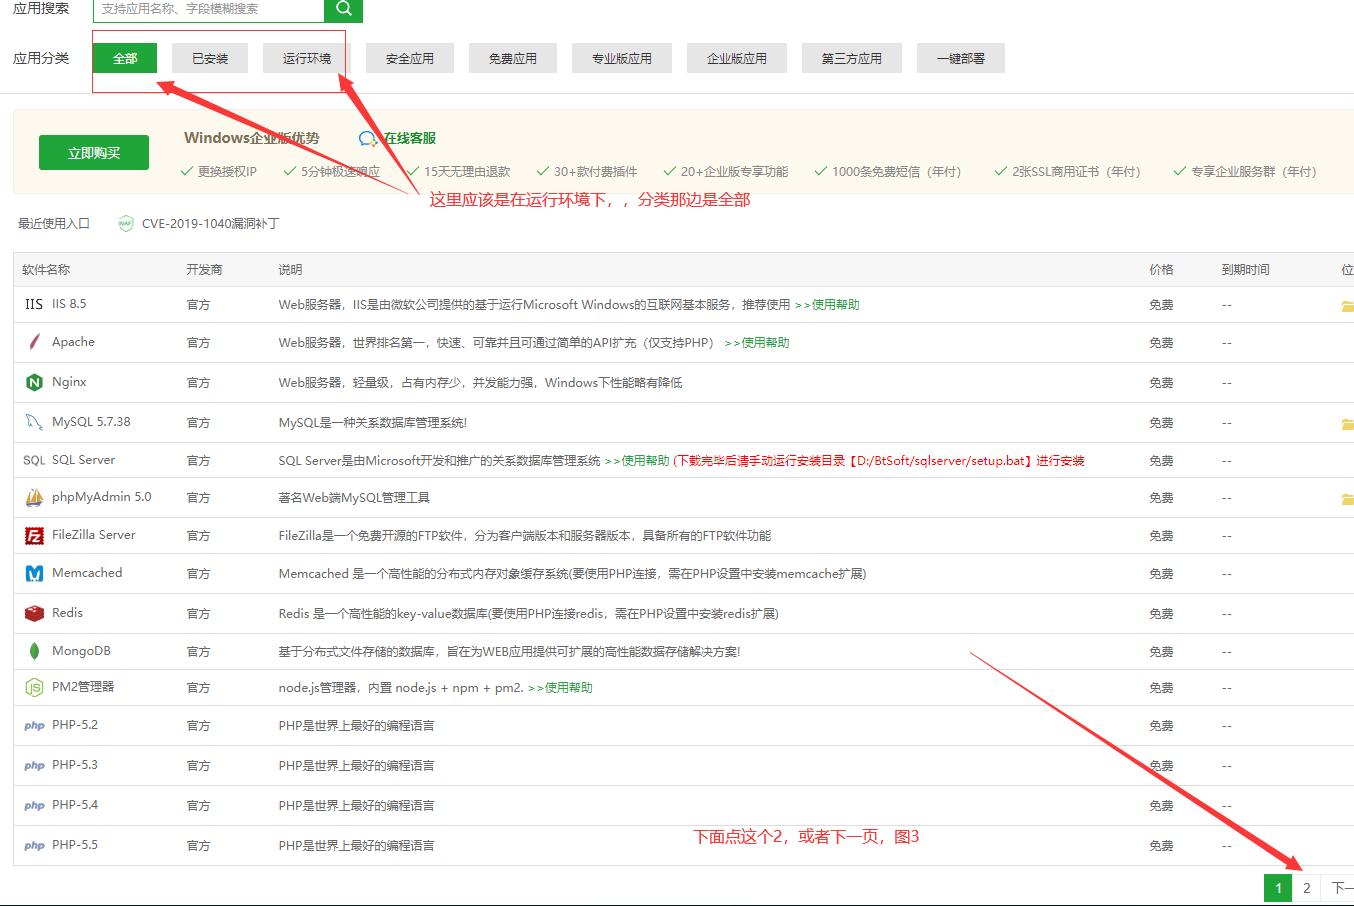Screen dimensions: 1354x906
Task: Click the MongoDB software name
Action: (x=81, y=651)
